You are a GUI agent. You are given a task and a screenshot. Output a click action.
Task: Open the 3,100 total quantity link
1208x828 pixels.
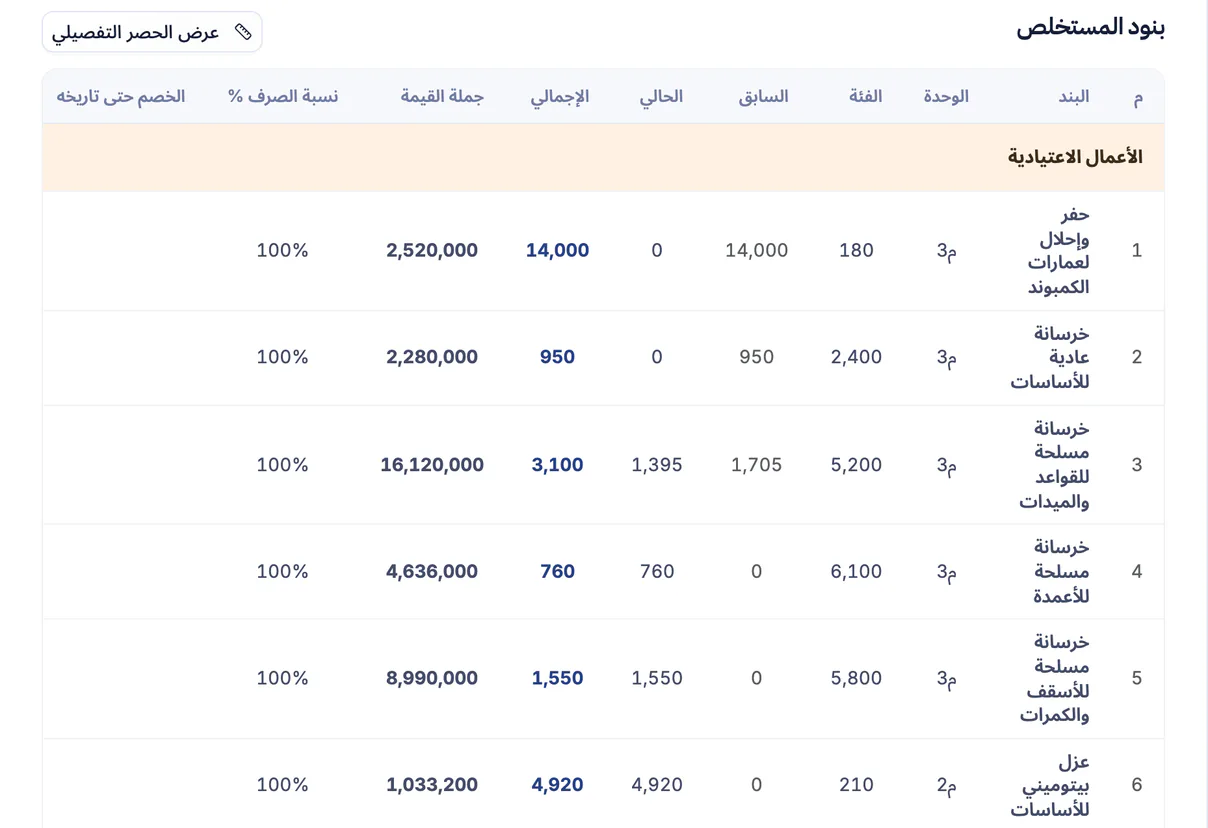(x=557, y=465)
